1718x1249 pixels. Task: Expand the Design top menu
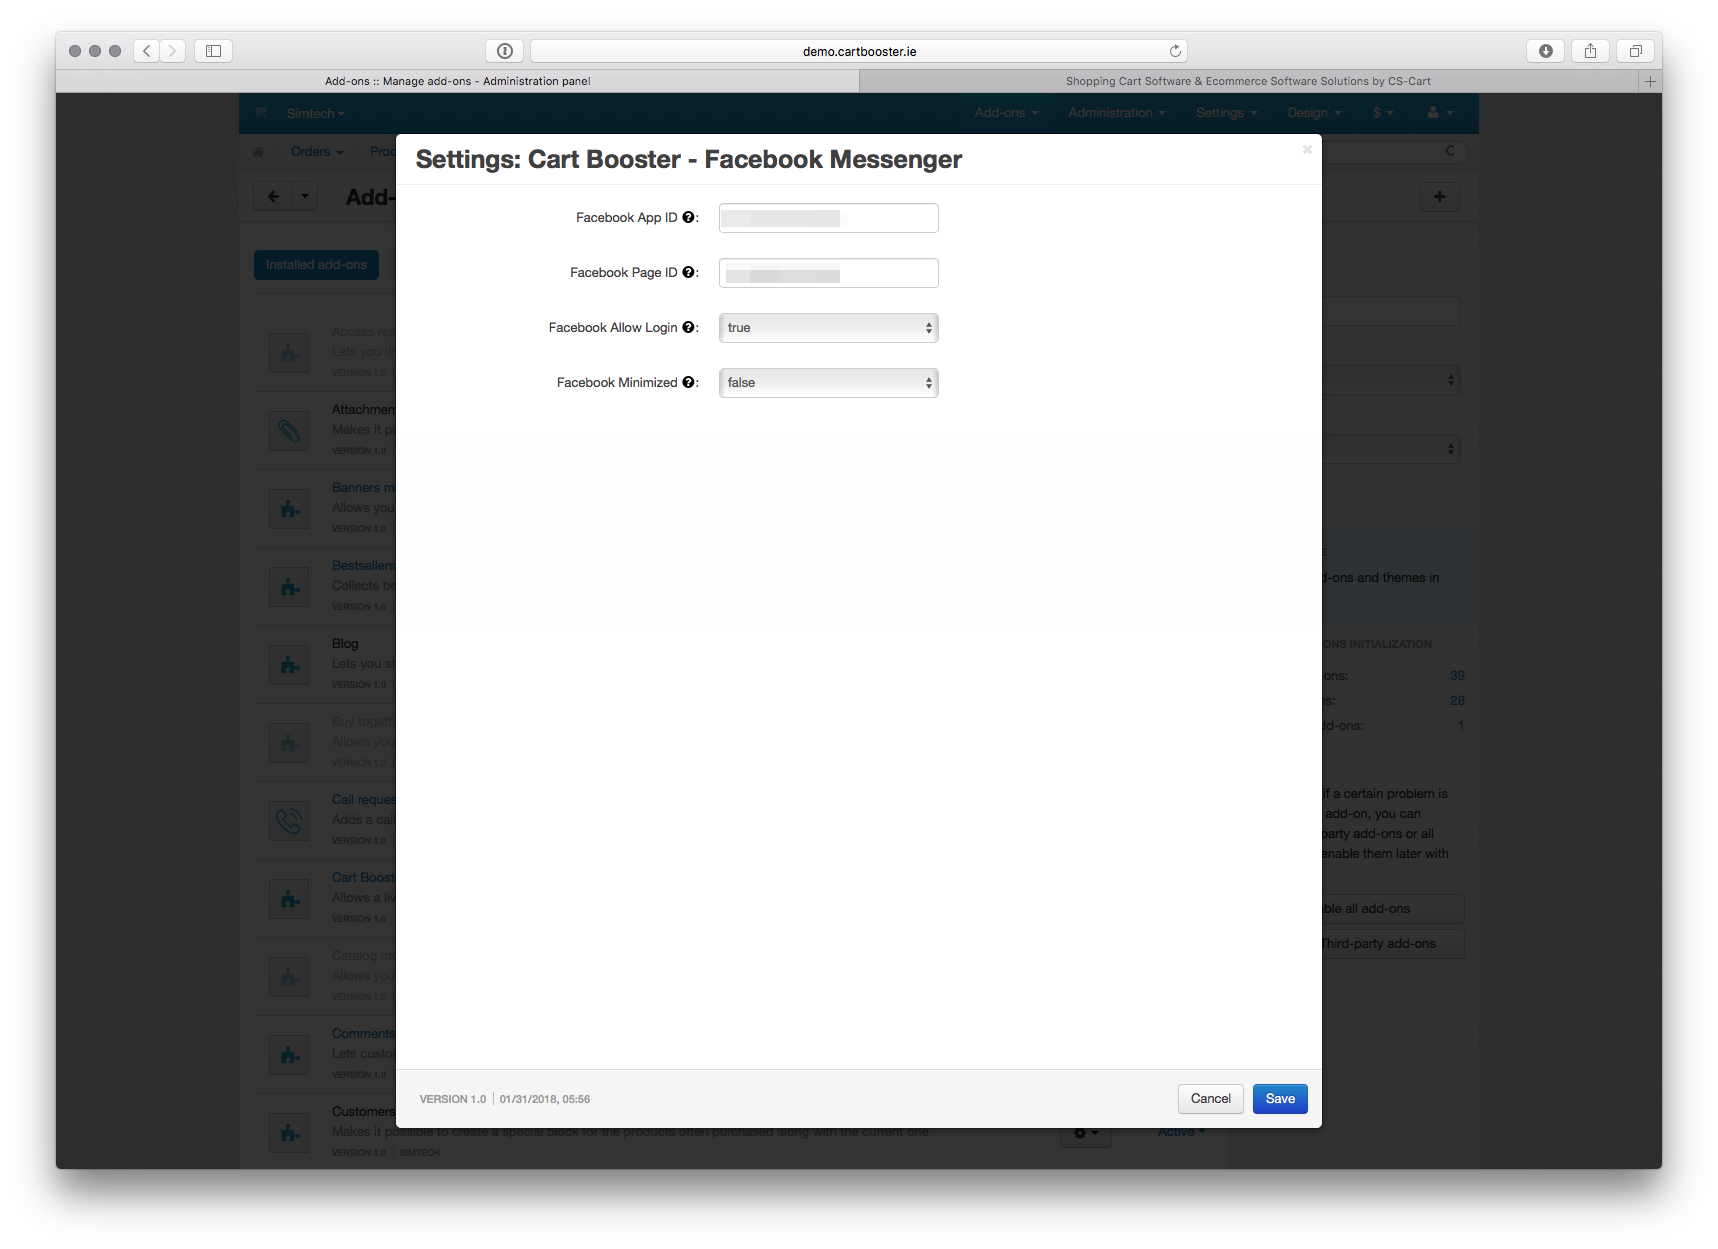1314,113
